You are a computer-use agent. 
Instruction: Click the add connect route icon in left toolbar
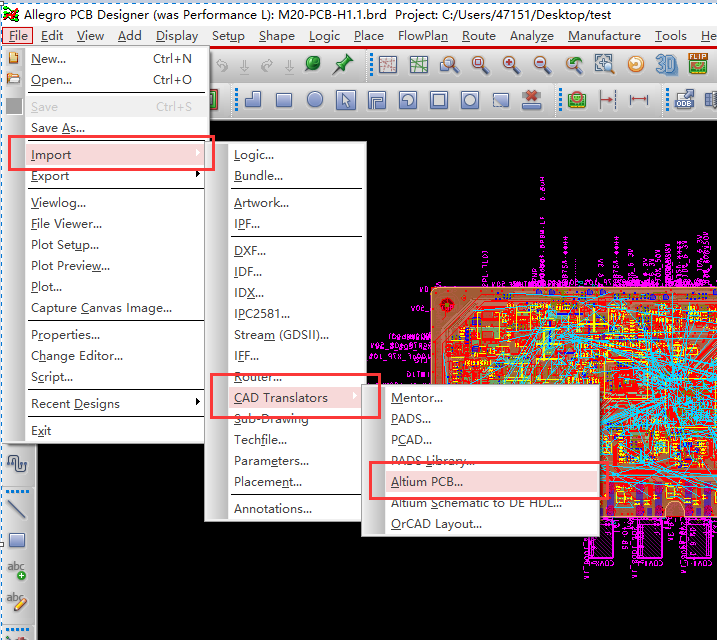tap(17, 463)
